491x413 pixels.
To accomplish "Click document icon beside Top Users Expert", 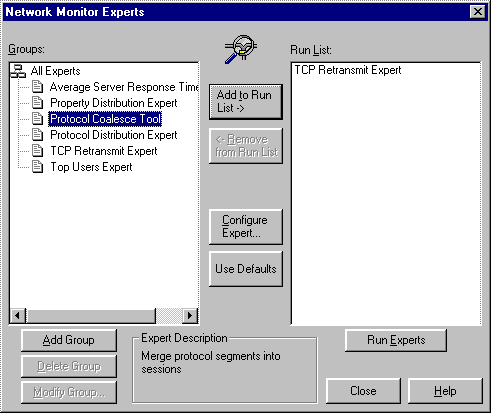I will (x=37, y=167).
